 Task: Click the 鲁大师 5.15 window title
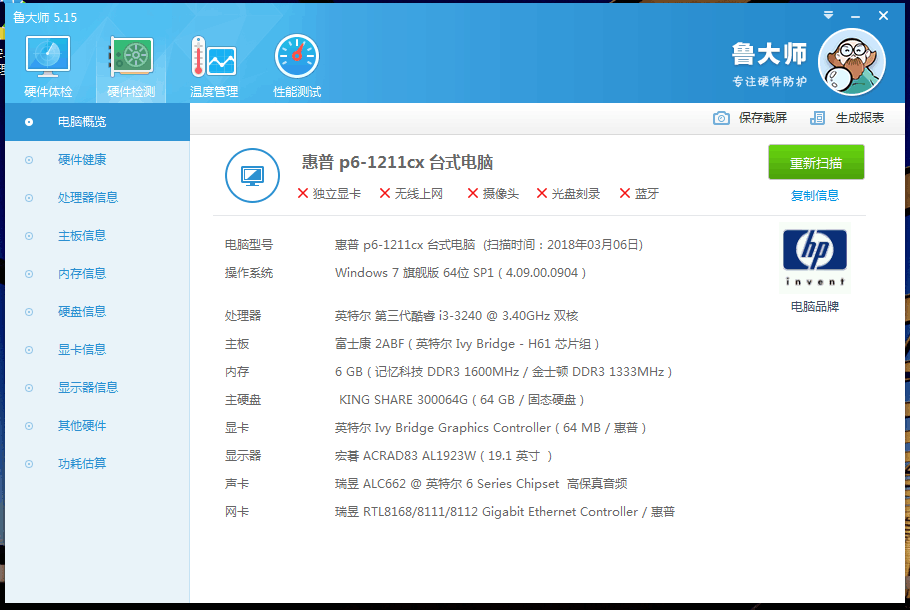[45, 17]
